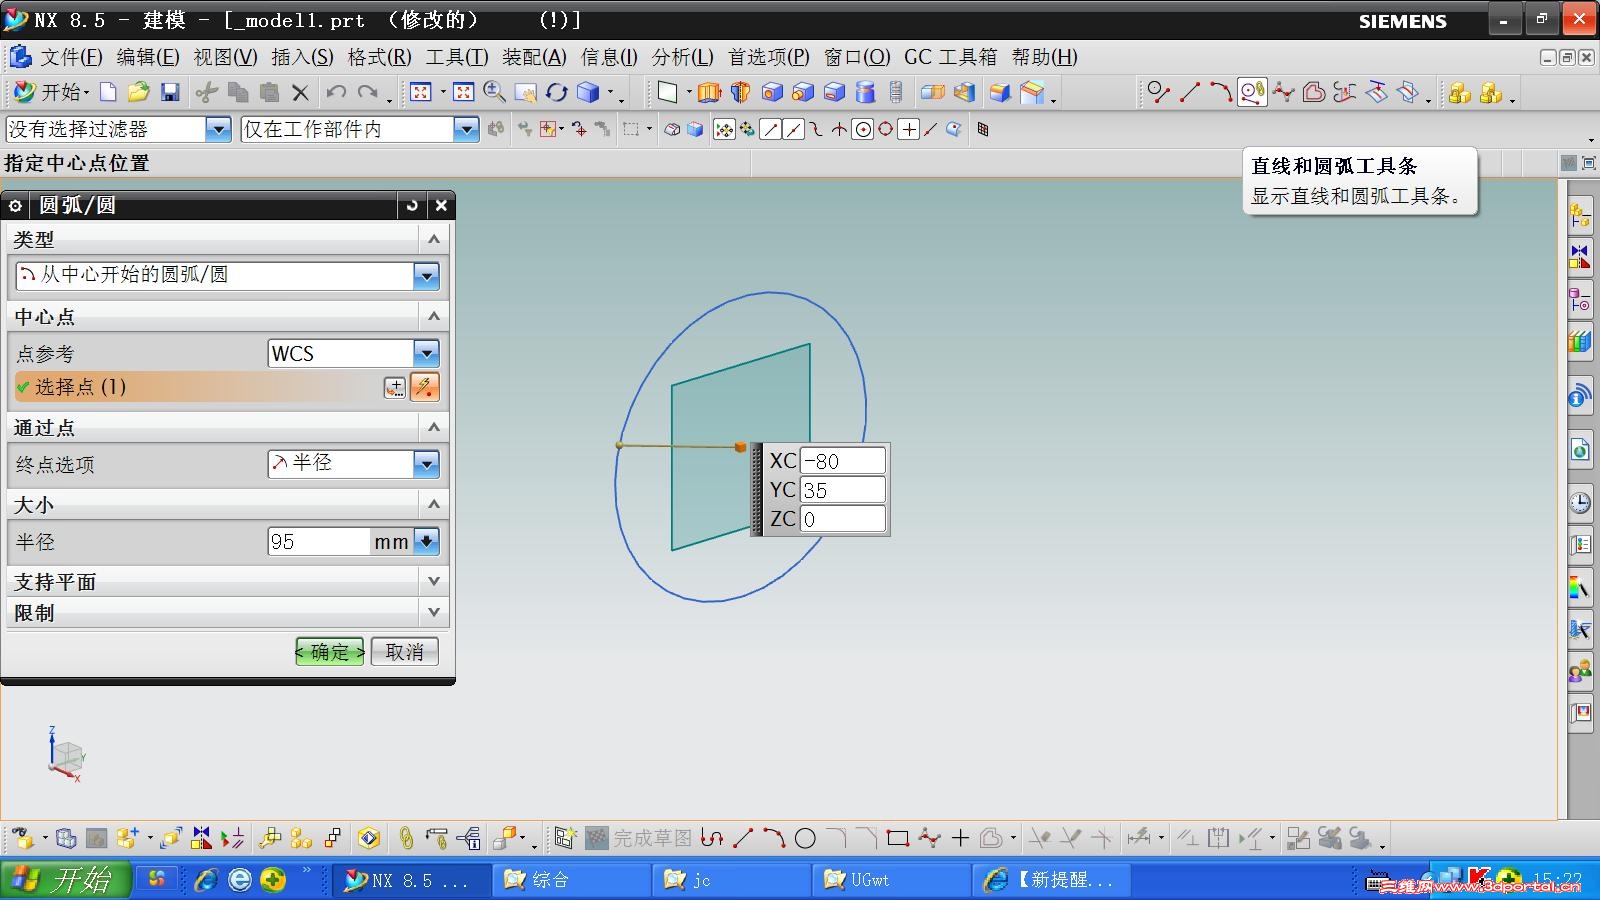Toggle the Lines and Arcs toolbar button

[x=1252, y=93]
